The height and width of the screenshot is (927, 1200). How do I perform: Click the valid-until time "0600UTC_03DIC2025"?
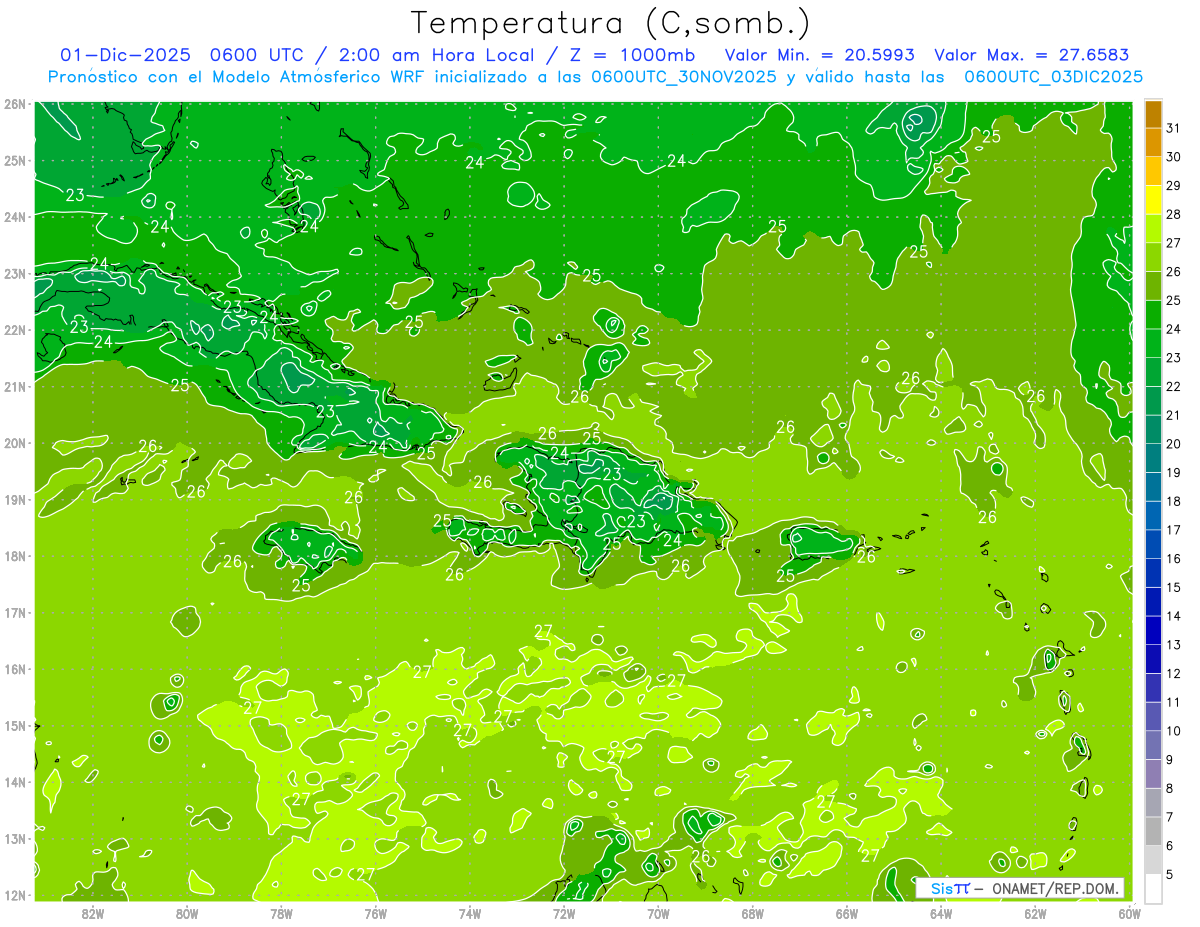tap(1053, 77)
